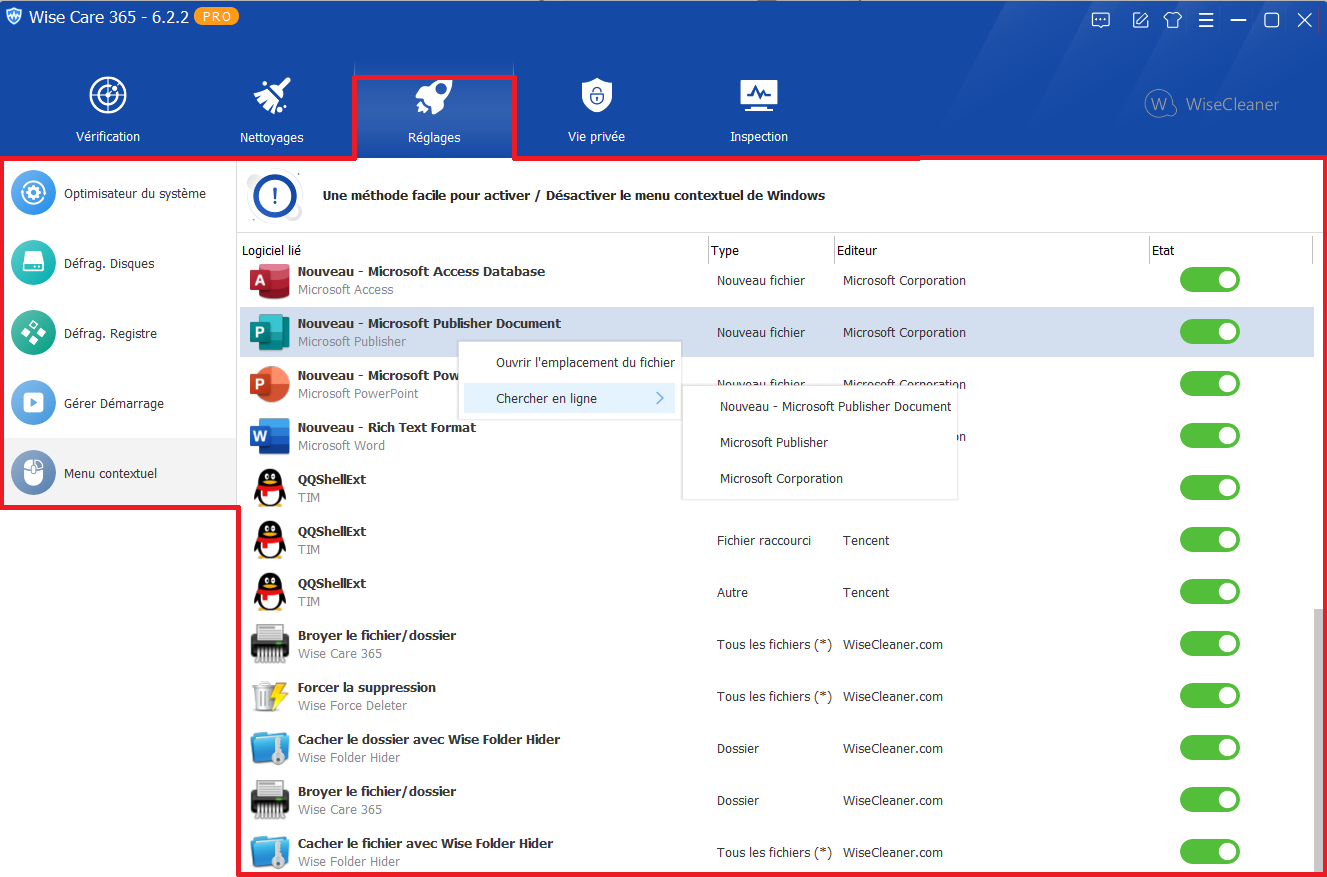Open the Inspection monitor icon
This screenshot has width=1327, height=877.
pyautogui.click(x=759, y=96)
